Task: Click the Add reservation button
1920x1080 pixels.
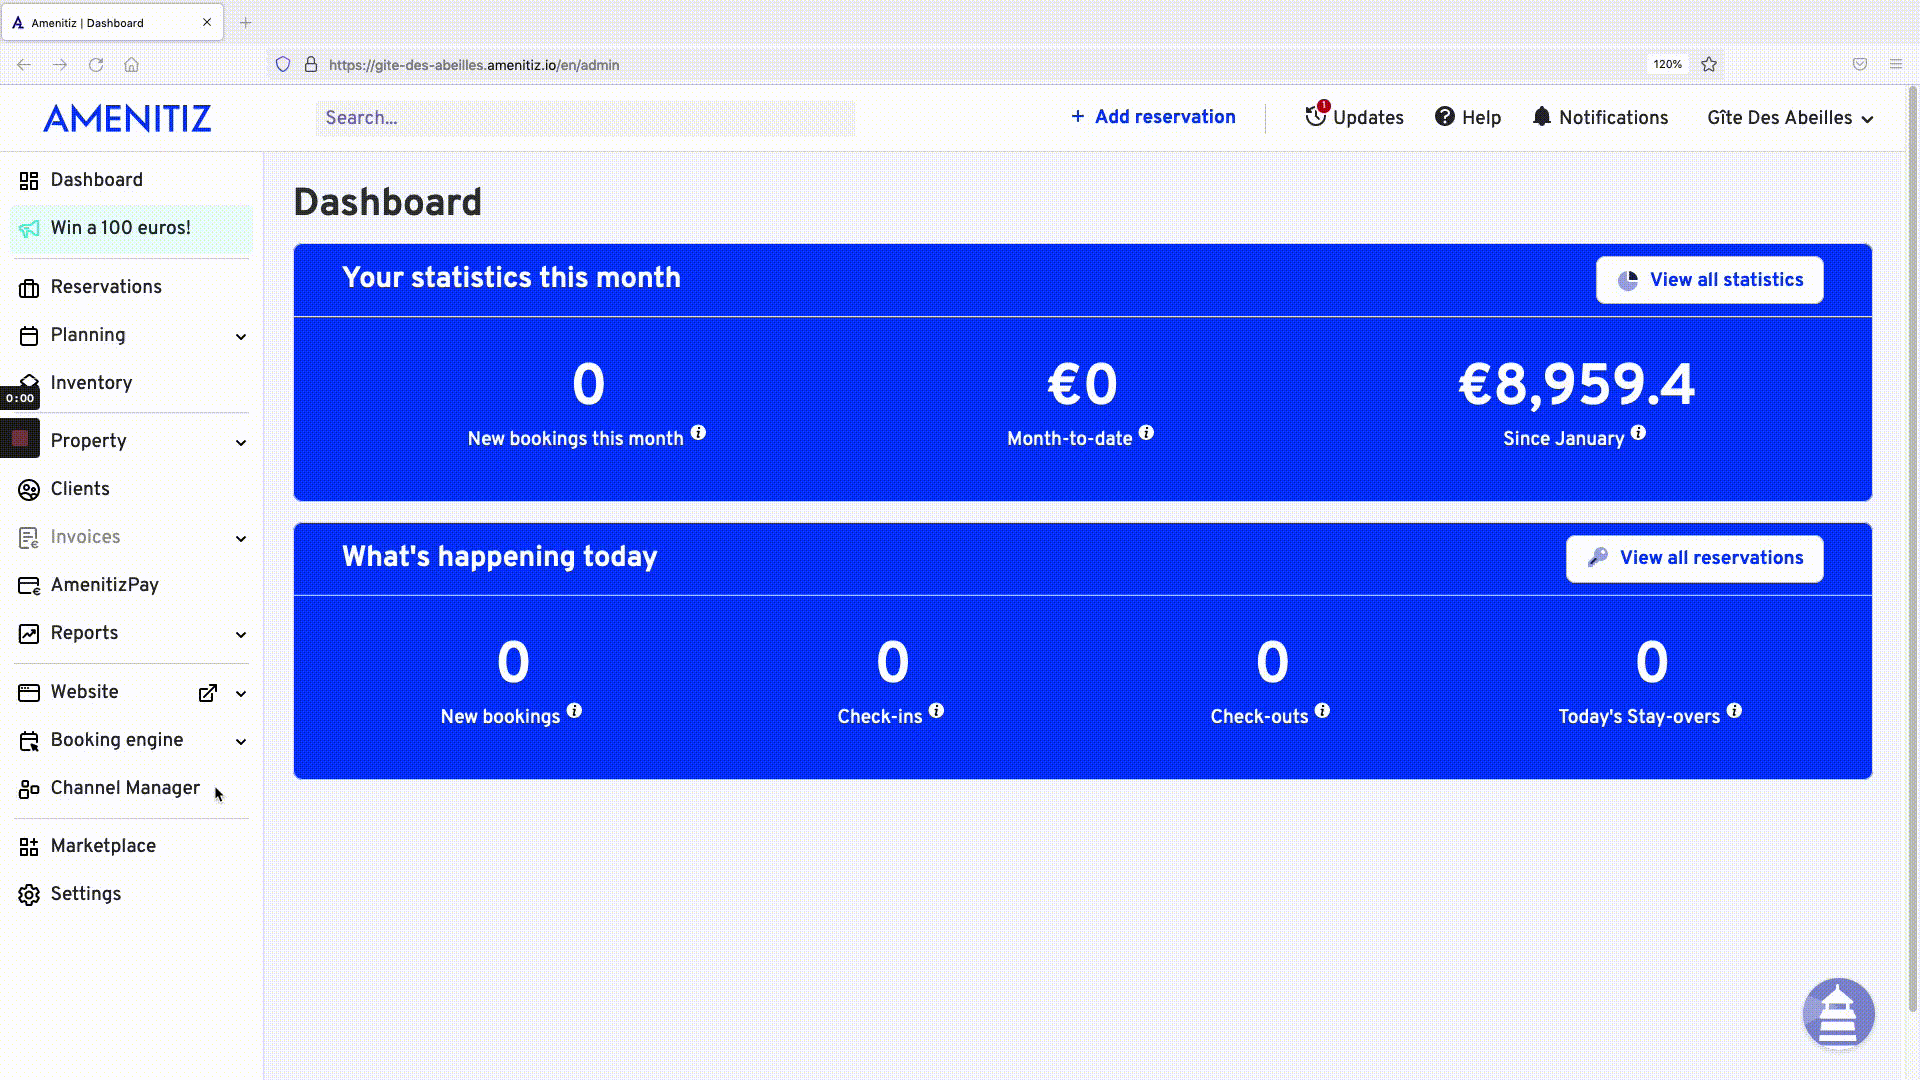Action: (x=1153, y=117)
